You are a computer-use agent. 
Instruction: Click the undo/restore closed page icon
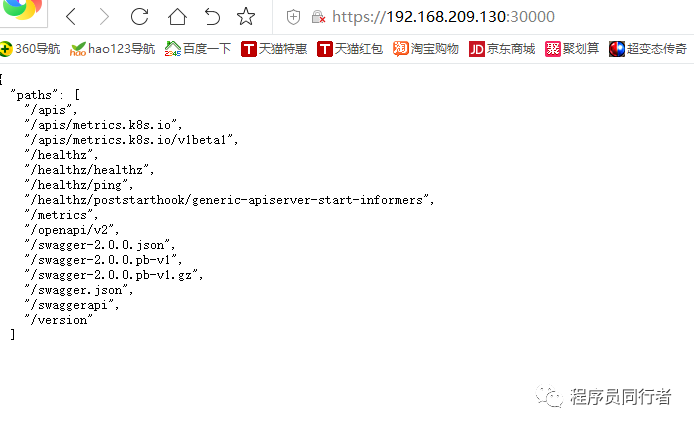[212, 17]
